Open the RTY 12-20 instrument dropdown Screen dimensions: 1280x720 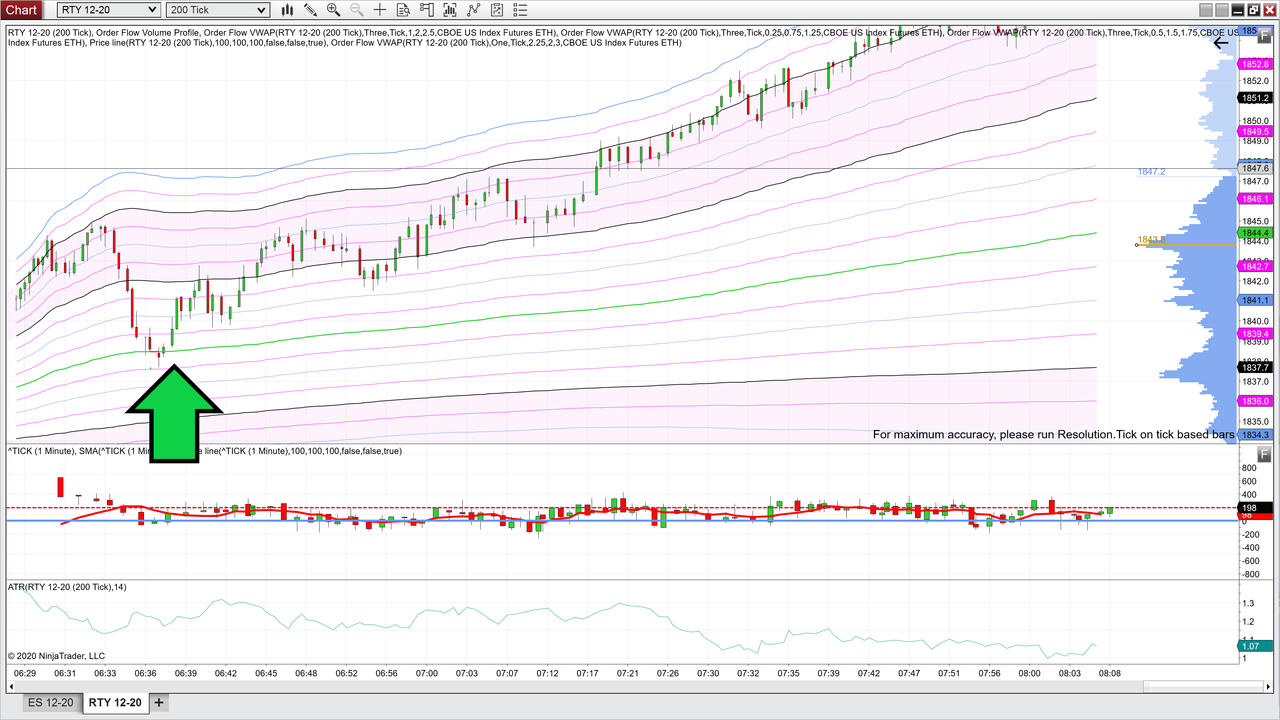[108, 10]
